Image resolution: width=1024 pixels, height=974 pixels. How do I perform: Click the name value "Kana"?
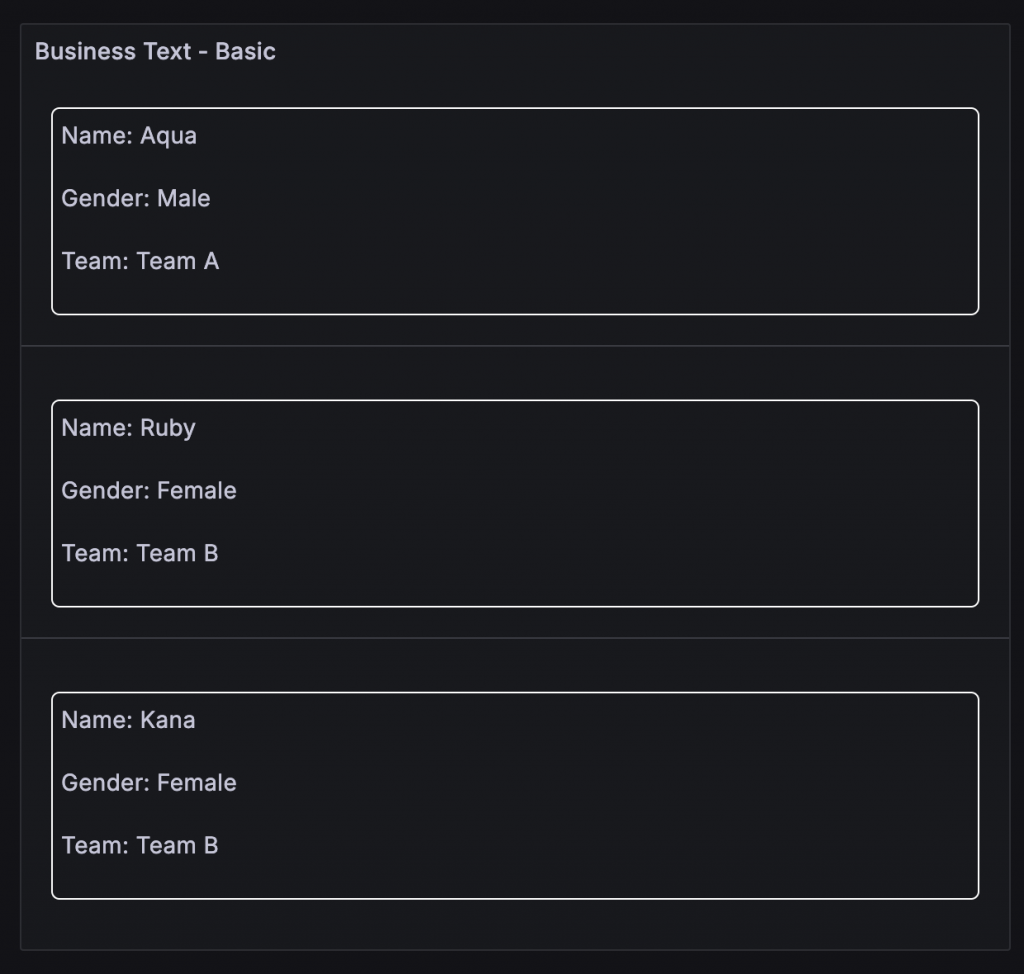click(x=167, y=720)
